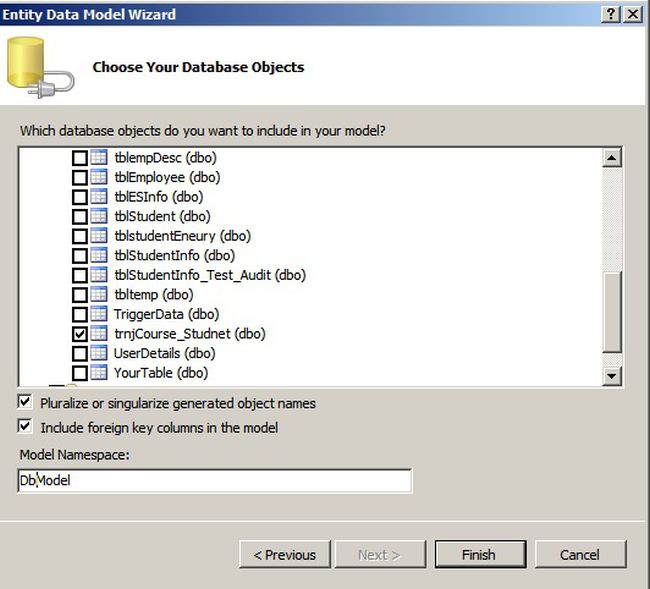Check the tblESInfo (dbo) checkbox
Viewport: 650px width, 589px height.
pyautogui.click(x=80, y=197)
